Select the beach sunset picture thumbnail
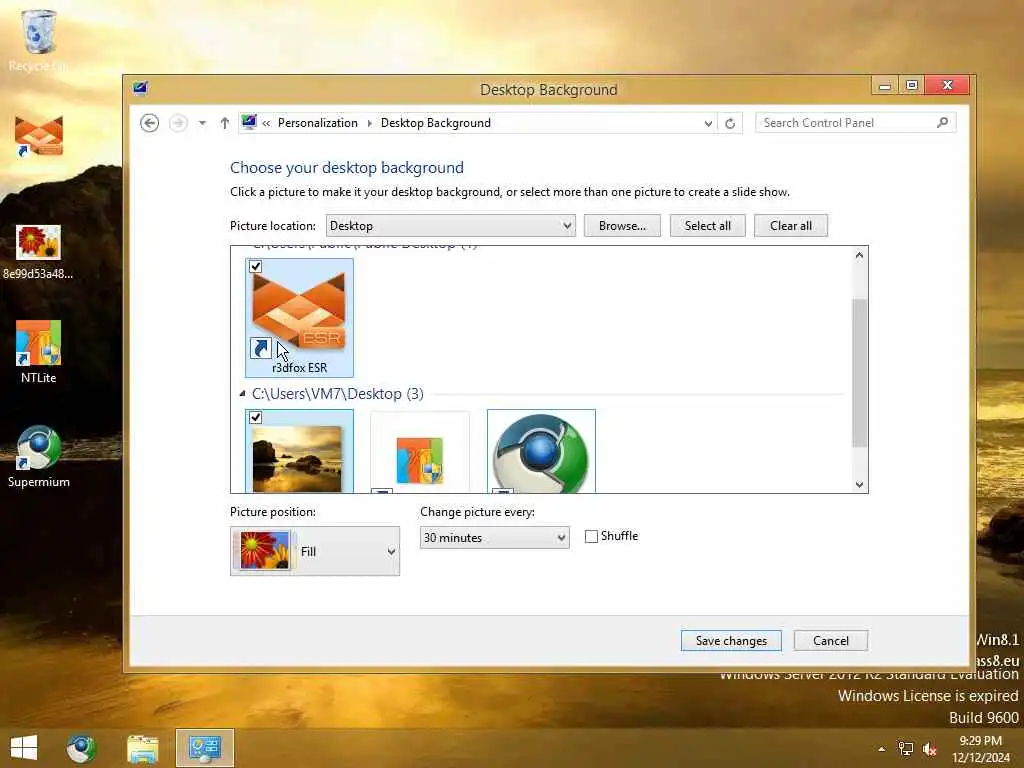 [299, 452]
